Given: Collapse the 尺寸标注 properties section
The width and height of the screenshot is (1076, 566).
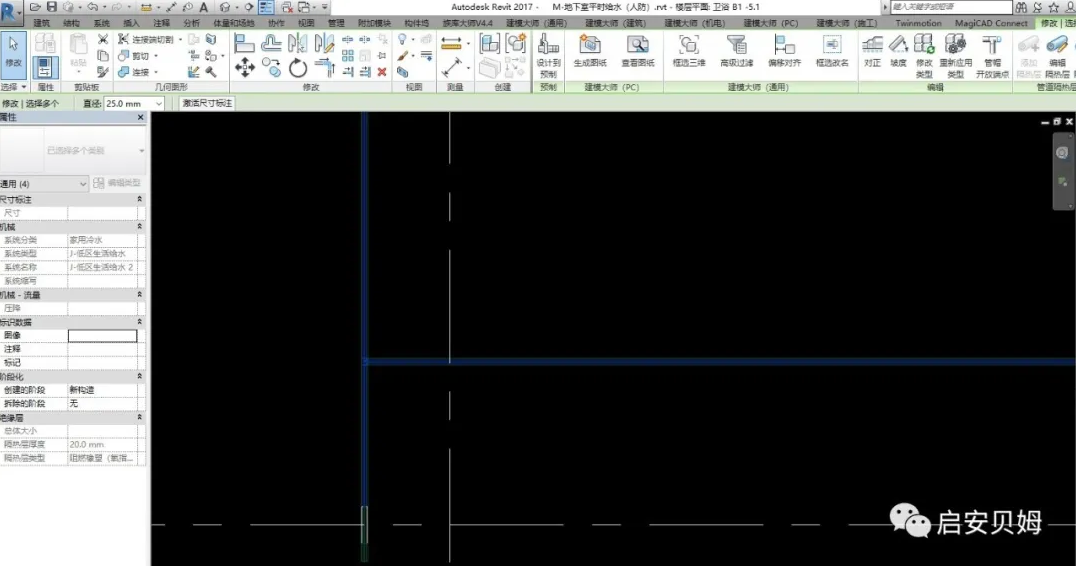Looking at the screenshot, I should pyautogui.click(x=139, y=199).
